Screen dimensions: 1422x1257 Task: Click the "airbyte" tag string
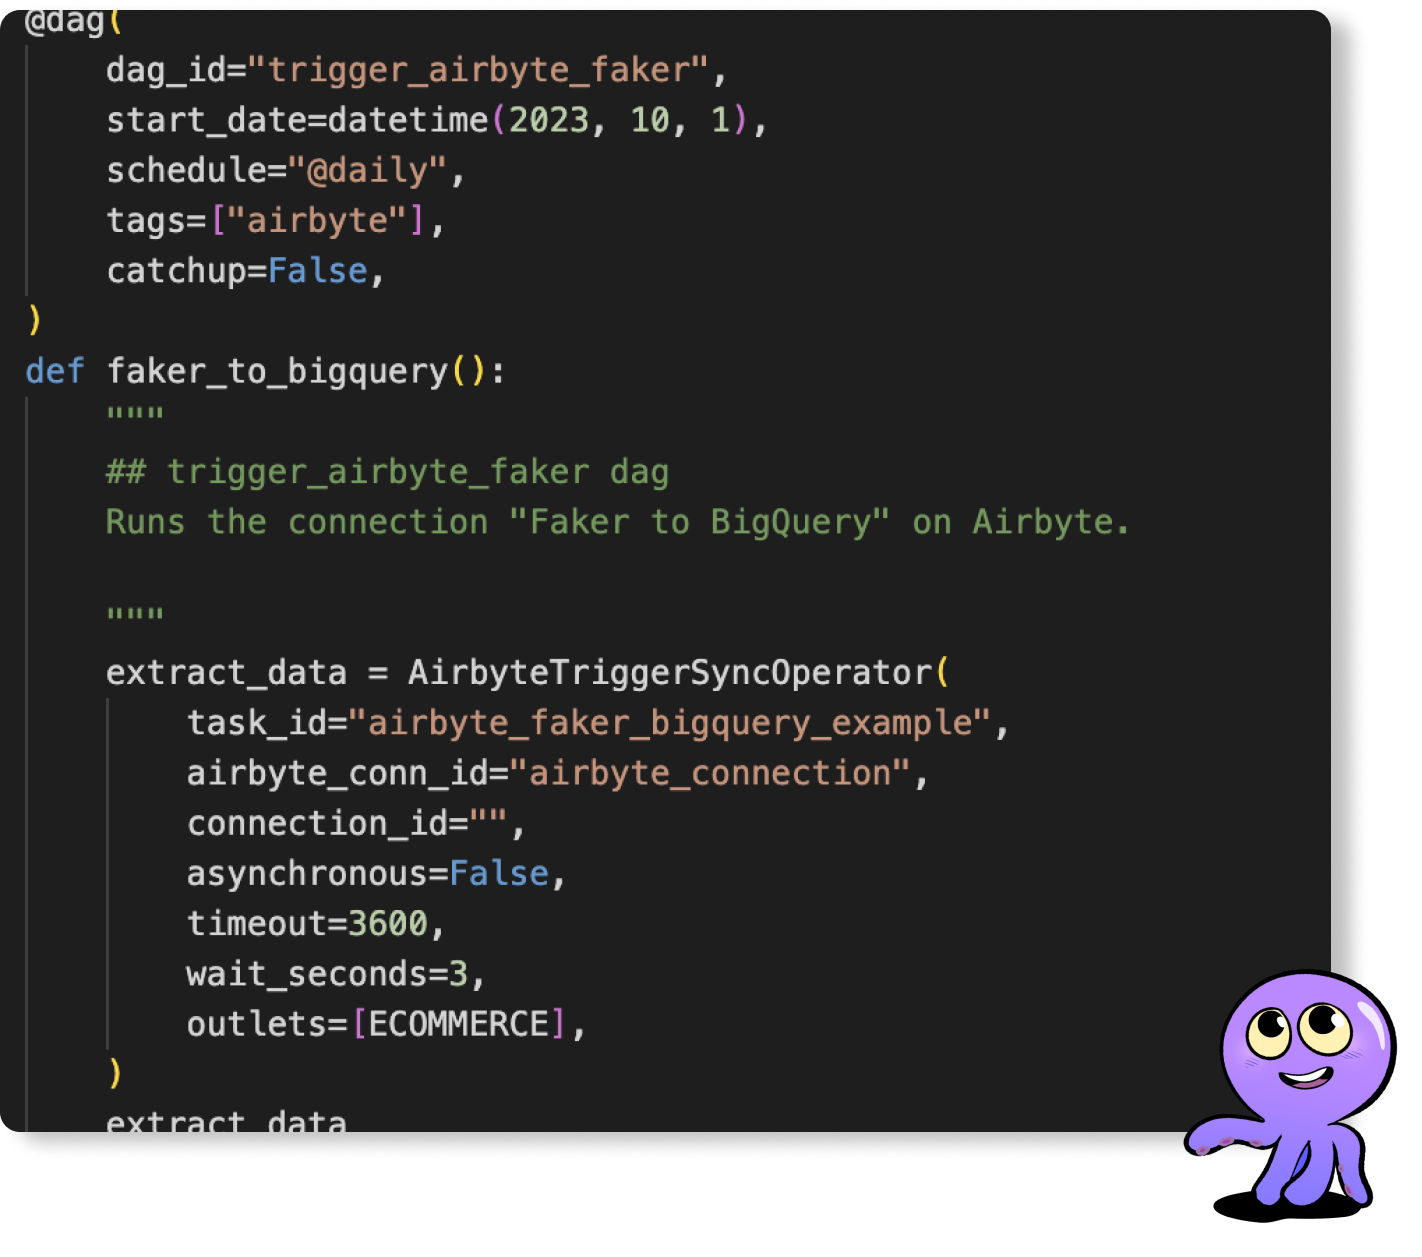[317, 220]
